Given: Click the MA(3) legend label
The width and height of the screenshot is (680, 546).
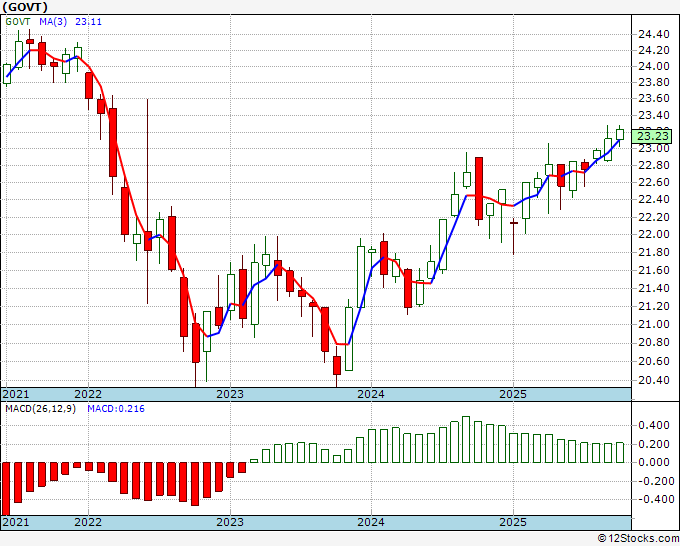Looking at the screenshot, I should (x=53, y=21).
